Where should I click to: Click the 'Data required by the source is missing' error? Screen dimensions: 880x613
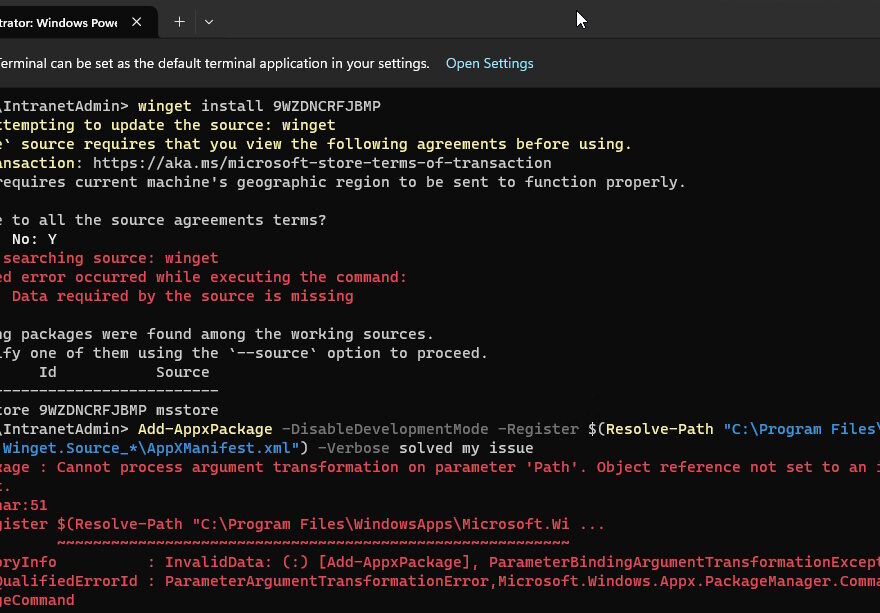(182, 296)
